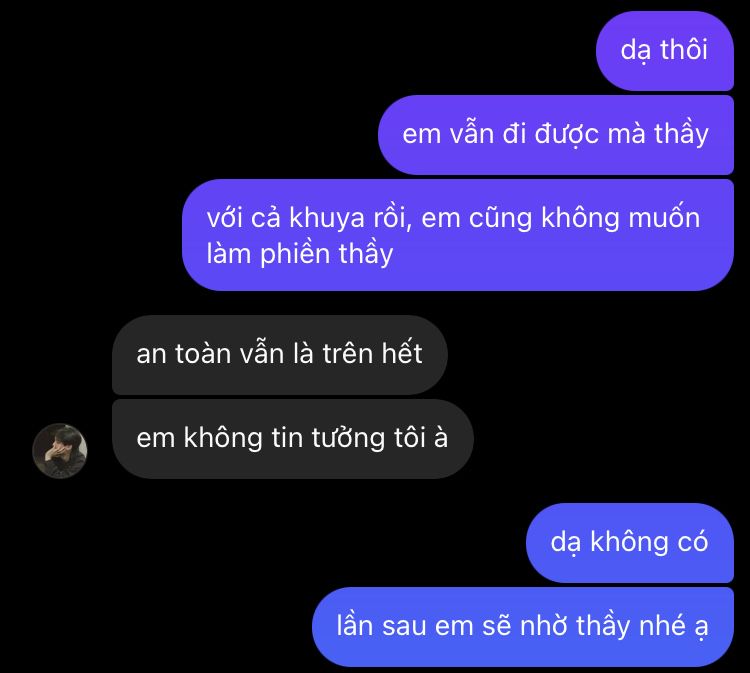Open the sender's profile avatar picture
This screenshot has width=750, height=673.
60,451
